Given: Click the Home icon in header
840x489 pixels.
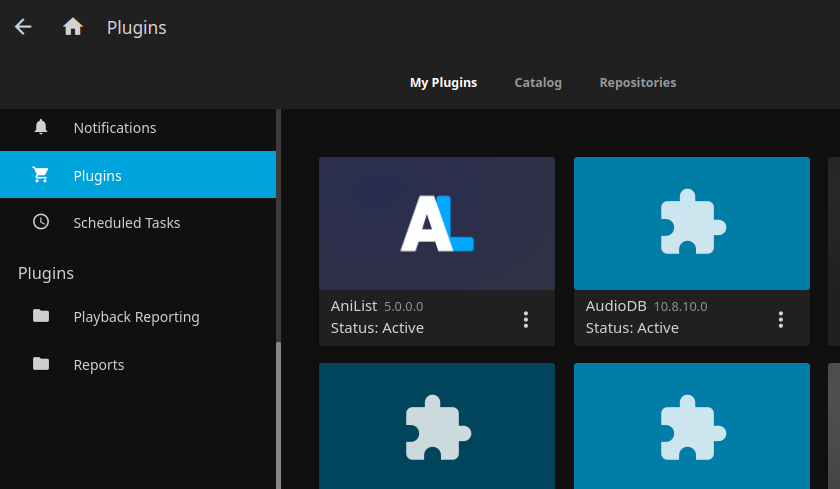Looking at the screenshot, I should coord(73,27).
